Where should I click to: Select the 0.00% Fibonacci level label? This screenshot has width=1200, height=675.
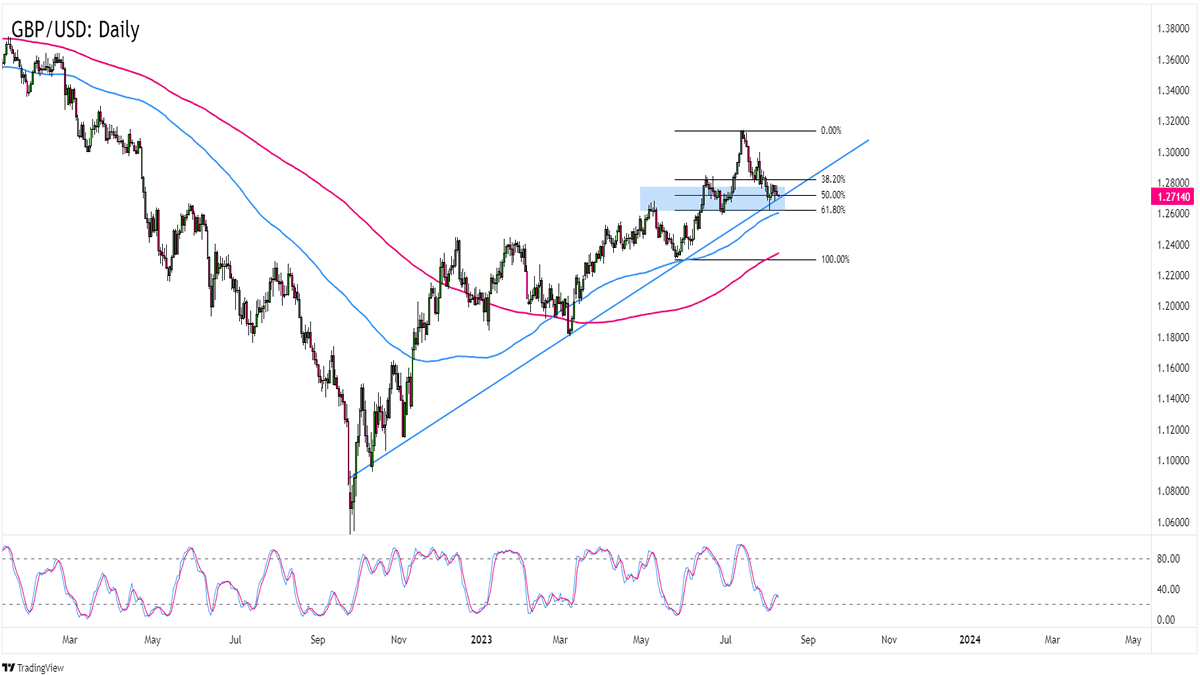pyautogui.click(x=830, y=131)
